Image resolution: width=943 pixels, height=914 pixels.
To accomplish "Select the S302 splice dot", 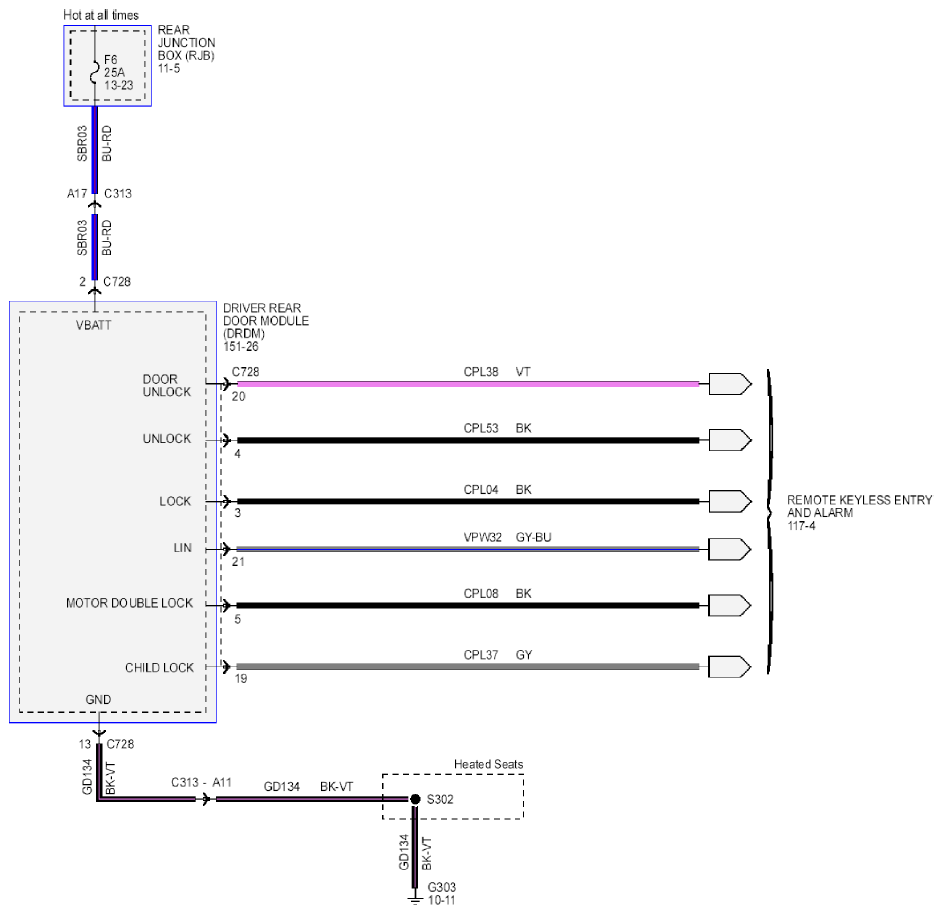I will pos(415,799).
